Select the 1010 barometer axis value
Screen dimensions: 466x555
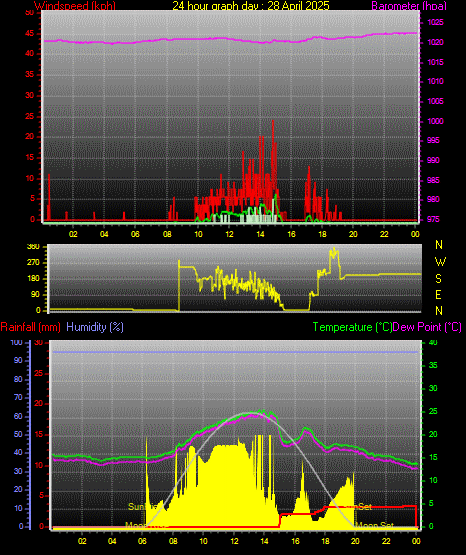435,81
